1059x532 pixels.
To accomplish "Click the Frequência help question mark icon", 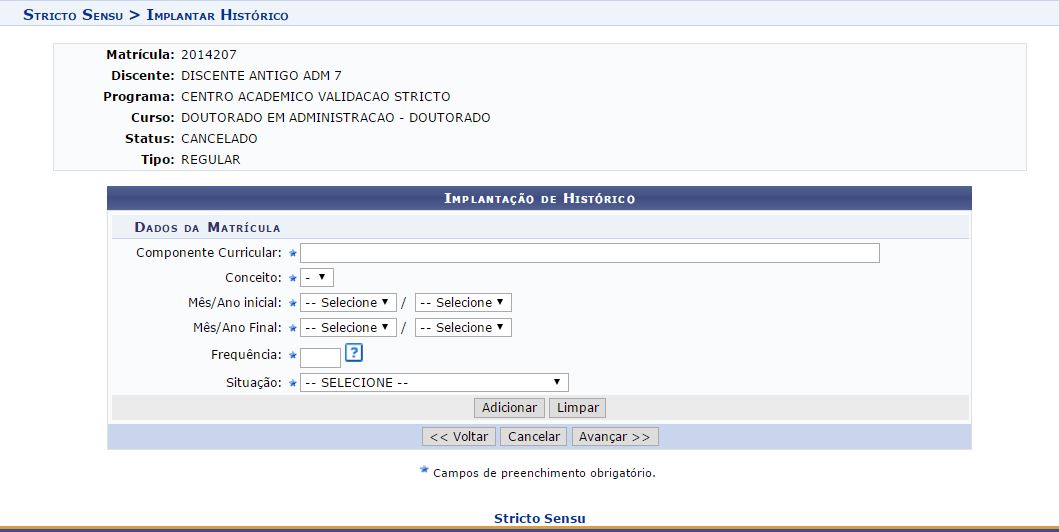I will 353,353.
